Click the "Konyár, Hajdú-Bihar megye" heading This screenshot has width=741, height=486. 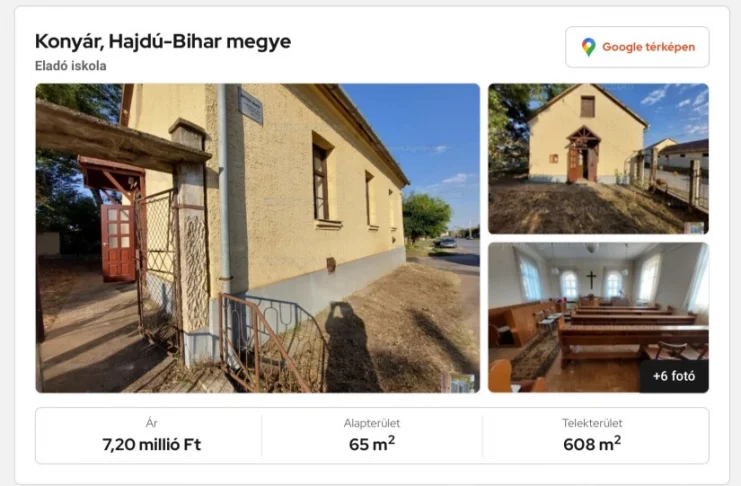tap(163, 42)
